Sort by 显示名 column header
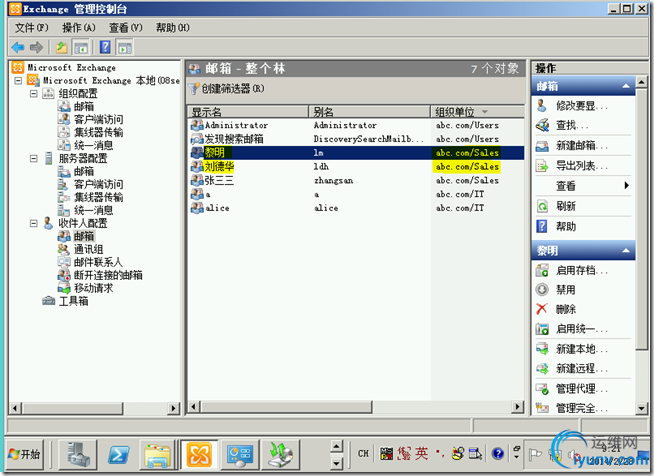Image resolution: width=654 pixels, height=476 pixels. tap(248, 112)
